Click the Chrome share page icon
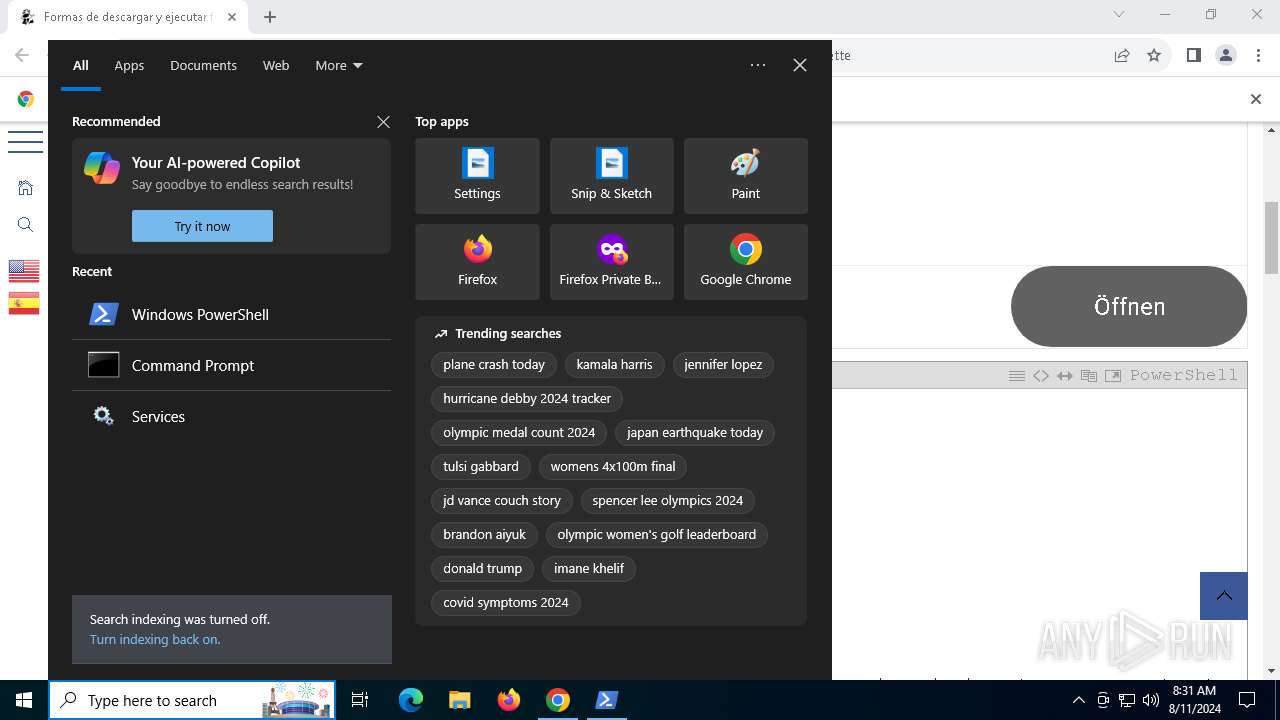Image resolution: width=1280 pixels, height=720 pixels. 1122,55
